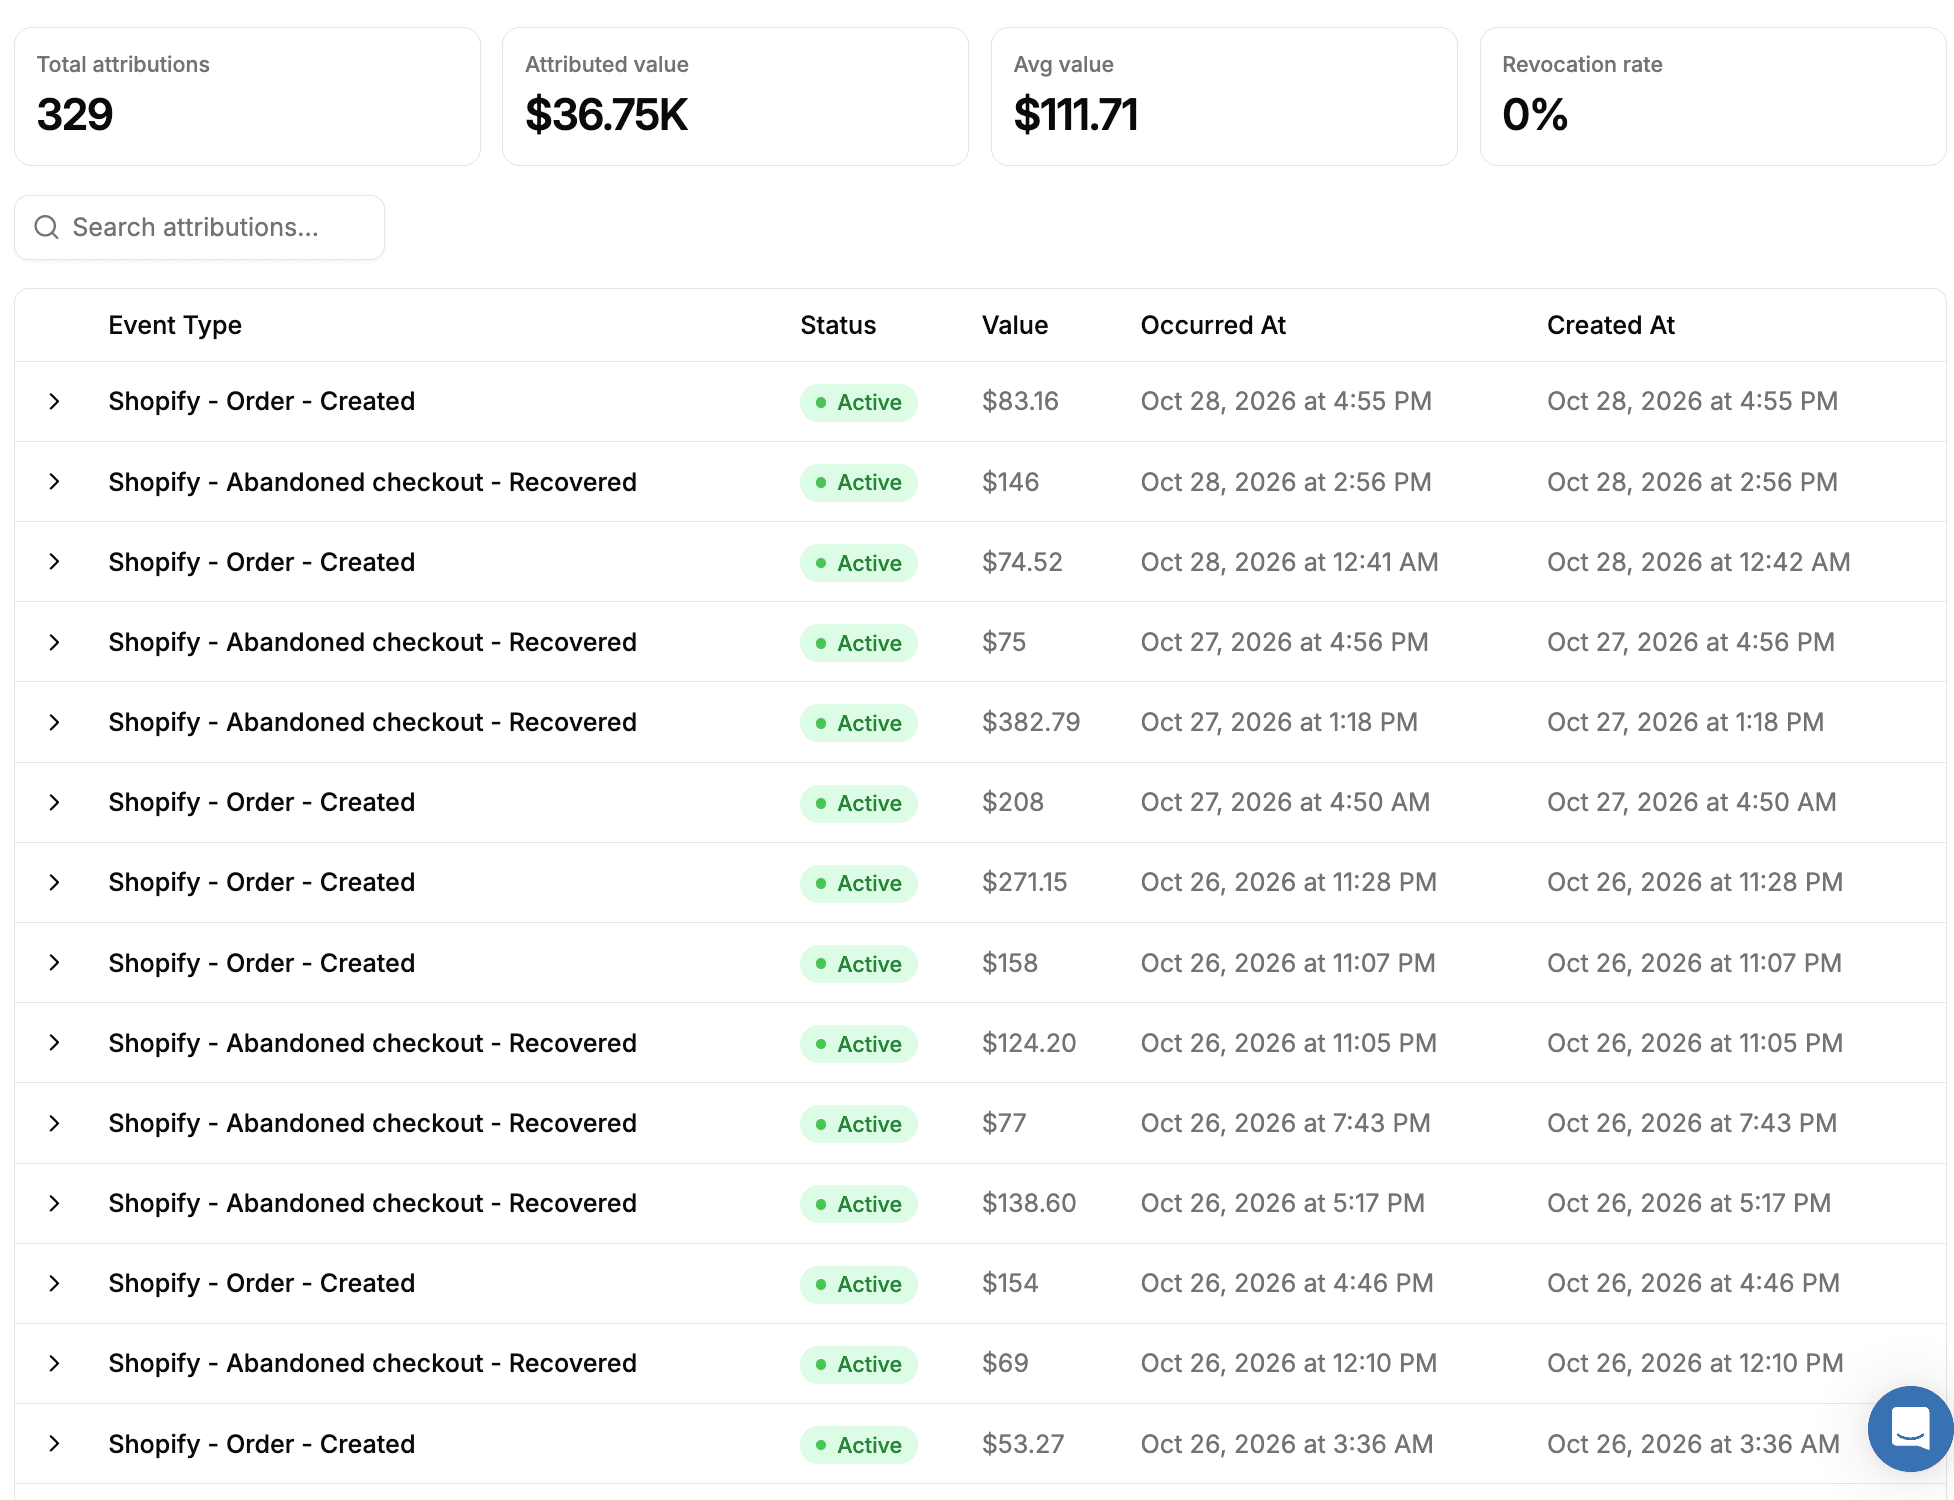Click occurred time Oct 26, 2026 at 4:46 PM
Screen dimensions: 1954x1500
[1287, 1283]
